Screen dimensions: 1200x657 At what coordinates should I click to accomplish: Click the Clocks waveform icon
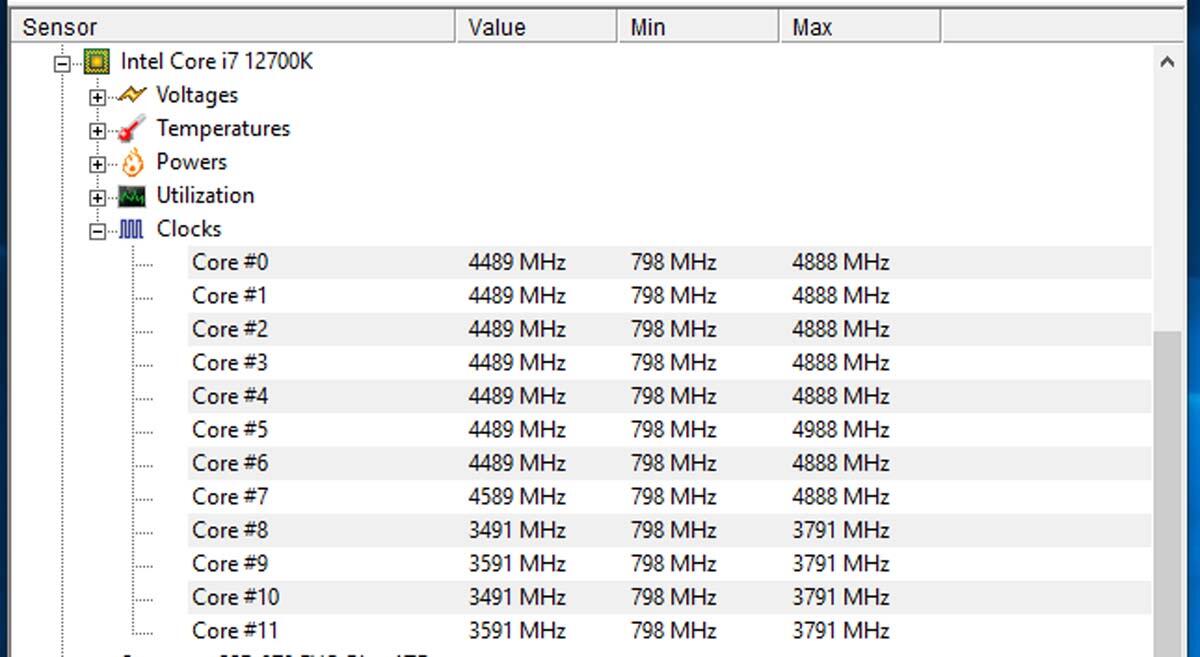(x=132, y=229)
